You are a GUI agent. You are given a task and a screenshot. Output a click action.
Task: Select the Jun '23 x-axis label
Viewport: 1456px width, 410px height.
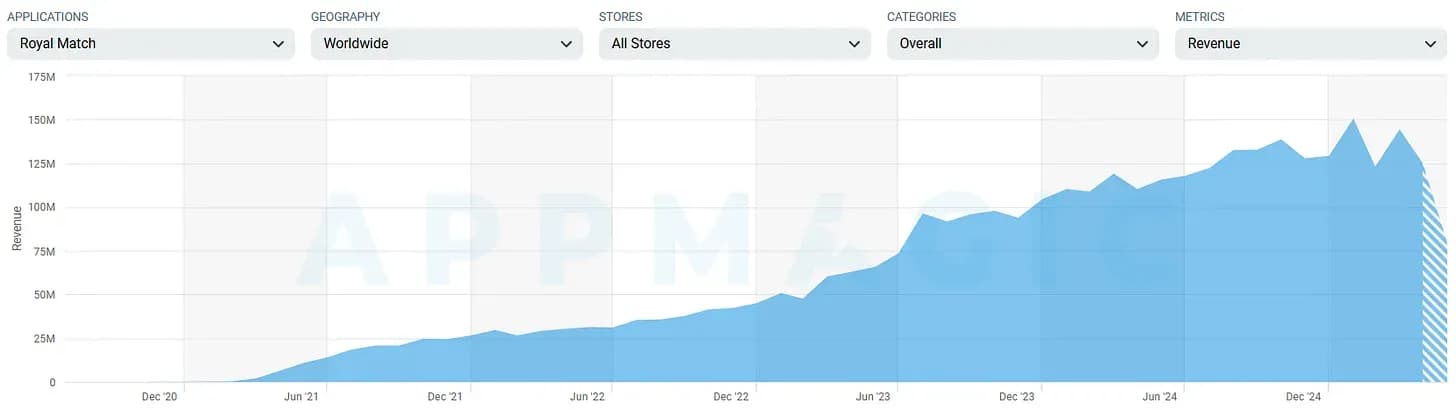click(873, 397)
